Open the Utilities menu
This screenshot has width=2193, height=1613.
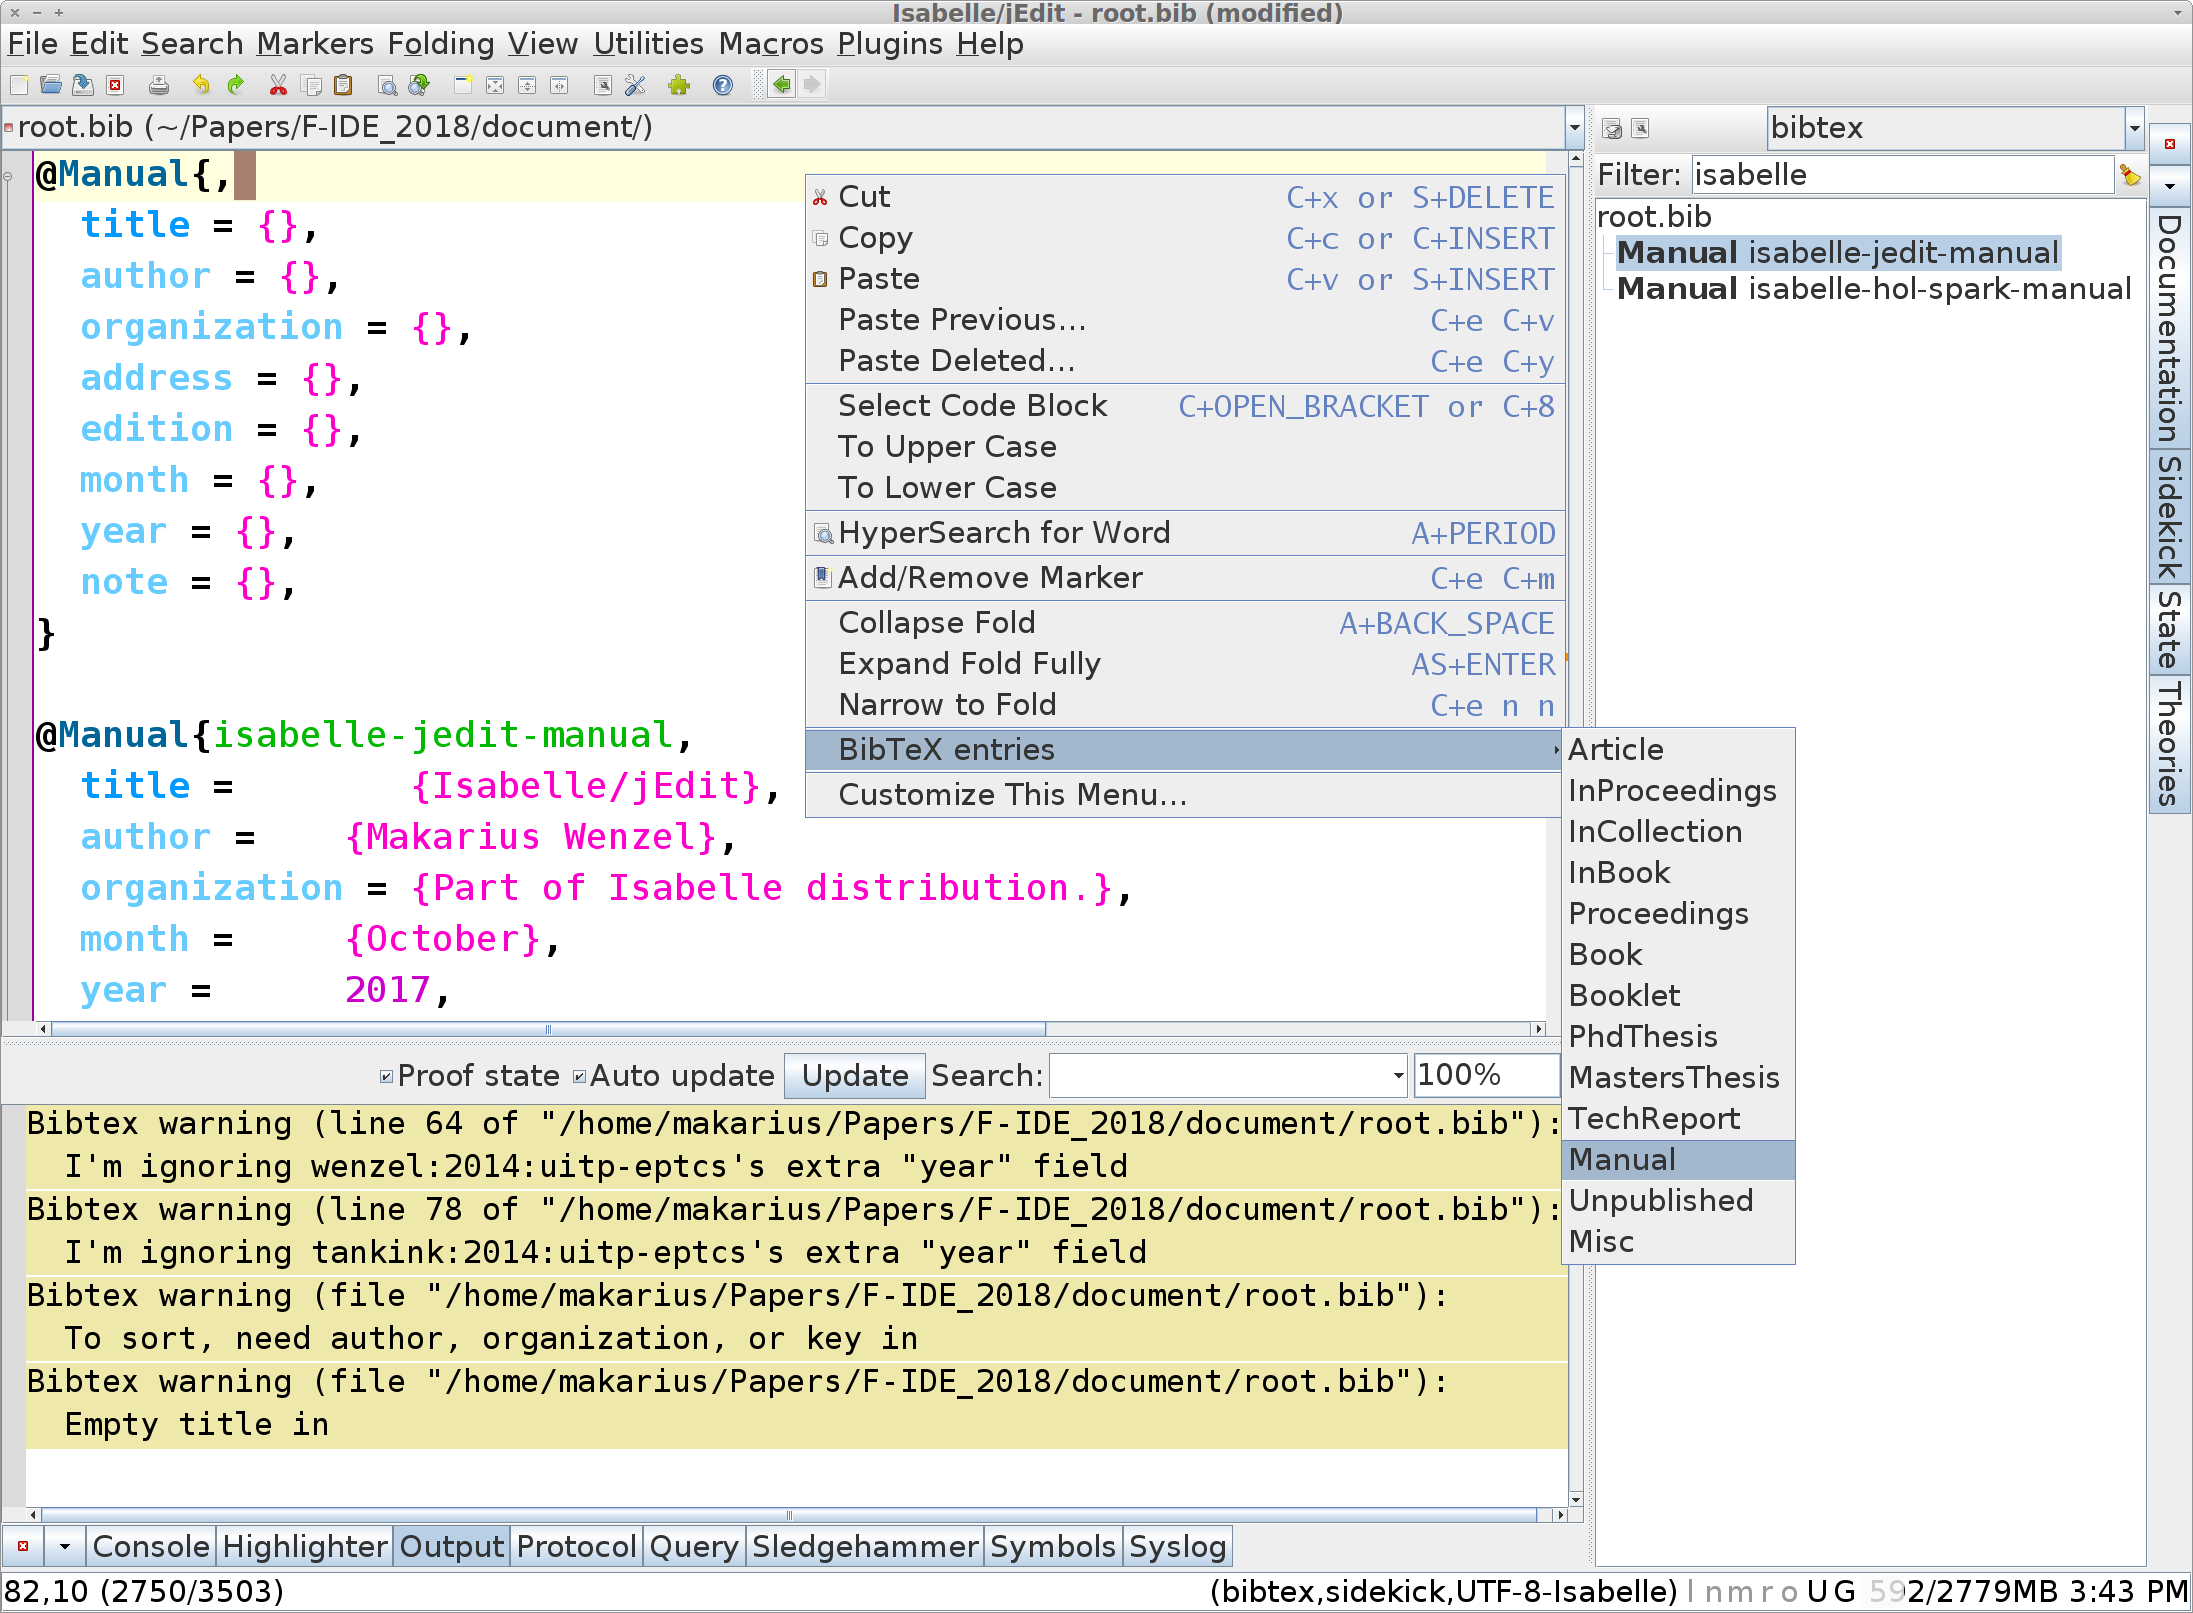click(648, 44)
